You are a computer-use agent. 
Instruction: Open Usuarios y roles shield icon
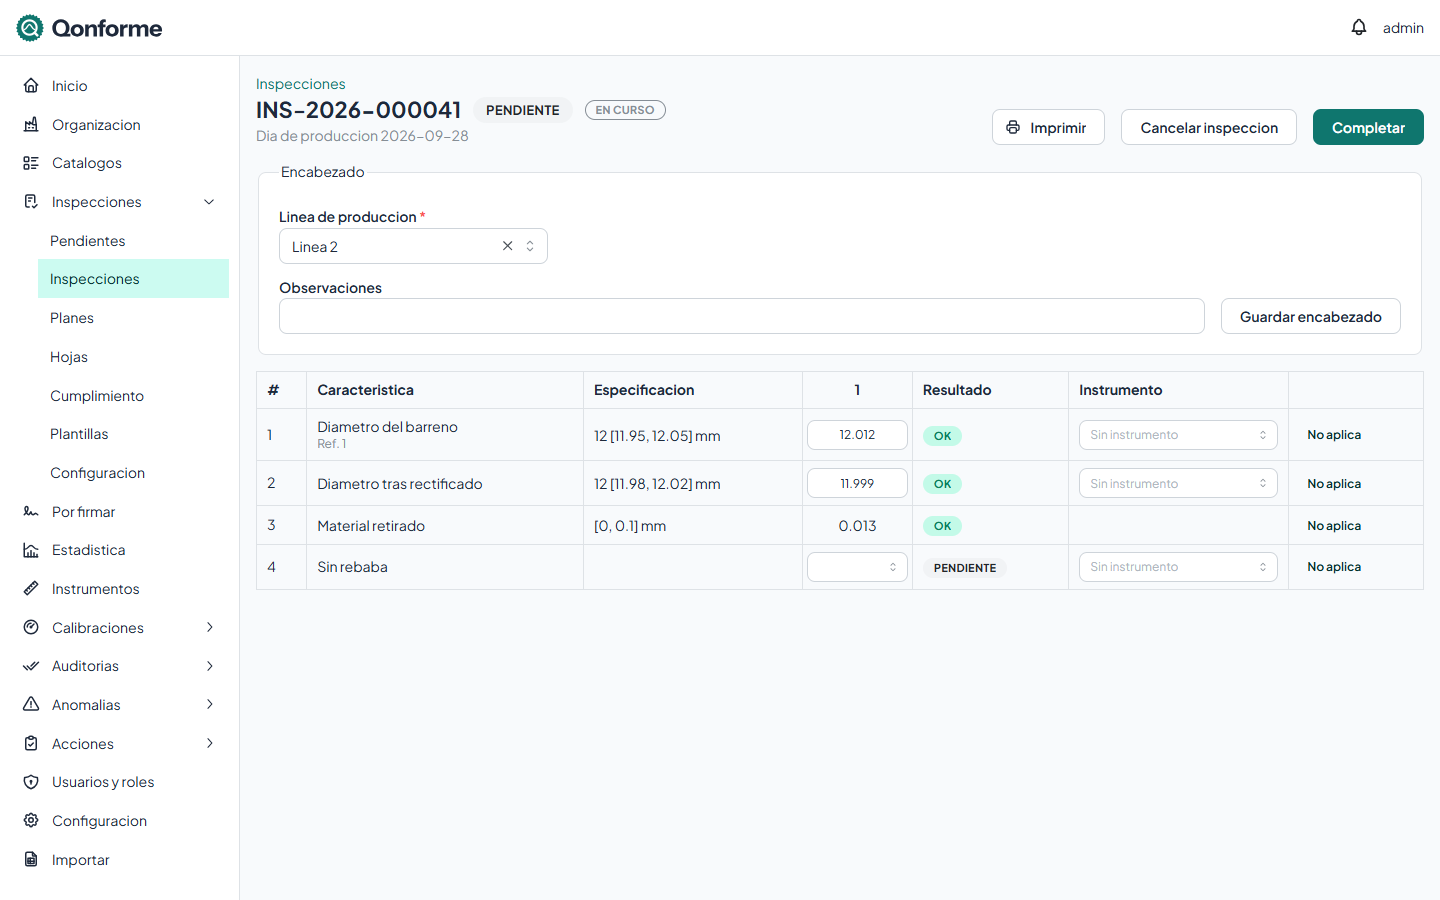(31, 782)
